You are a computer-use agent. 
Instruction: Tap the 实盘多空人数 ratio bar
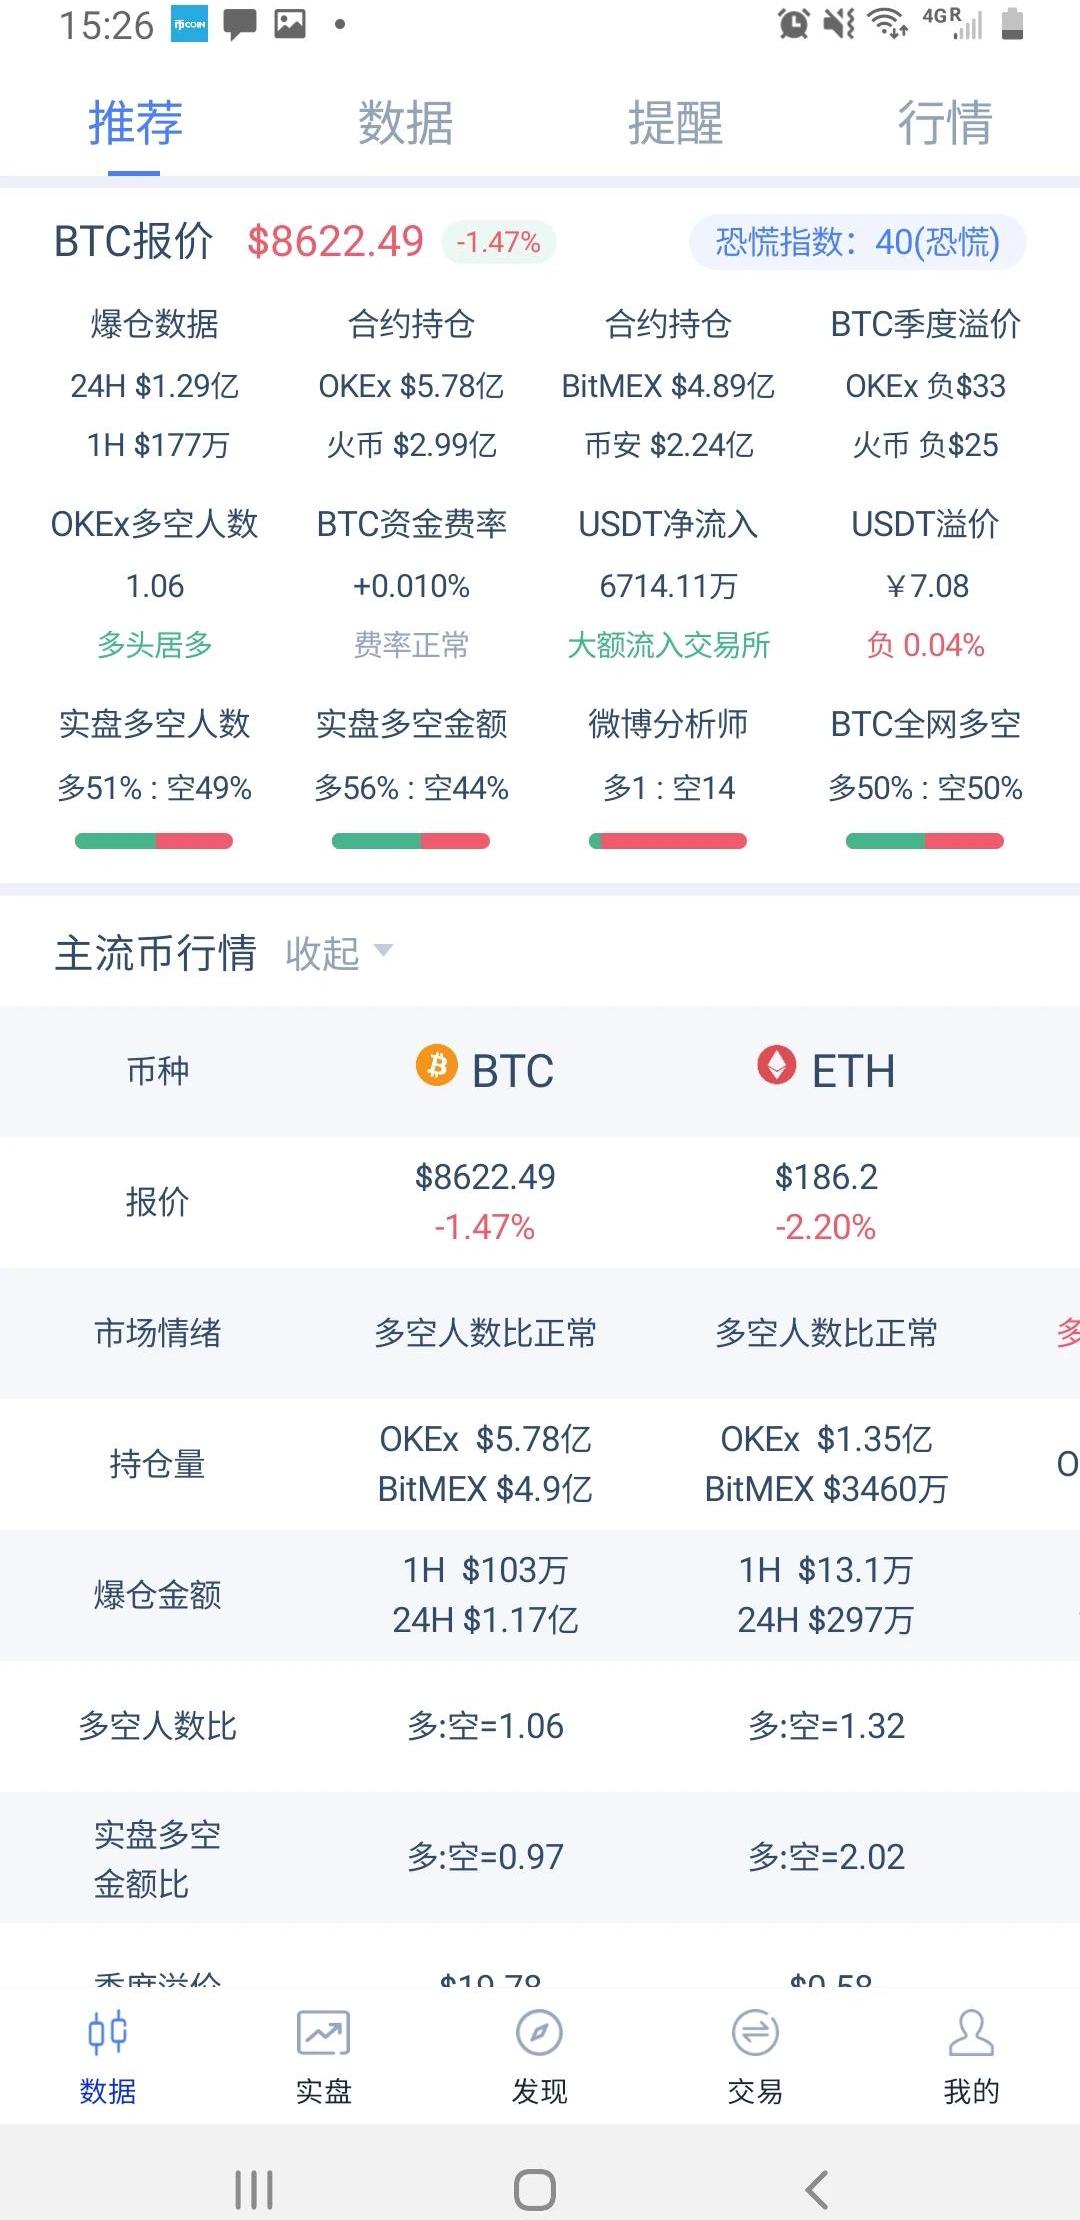(154, 841)
